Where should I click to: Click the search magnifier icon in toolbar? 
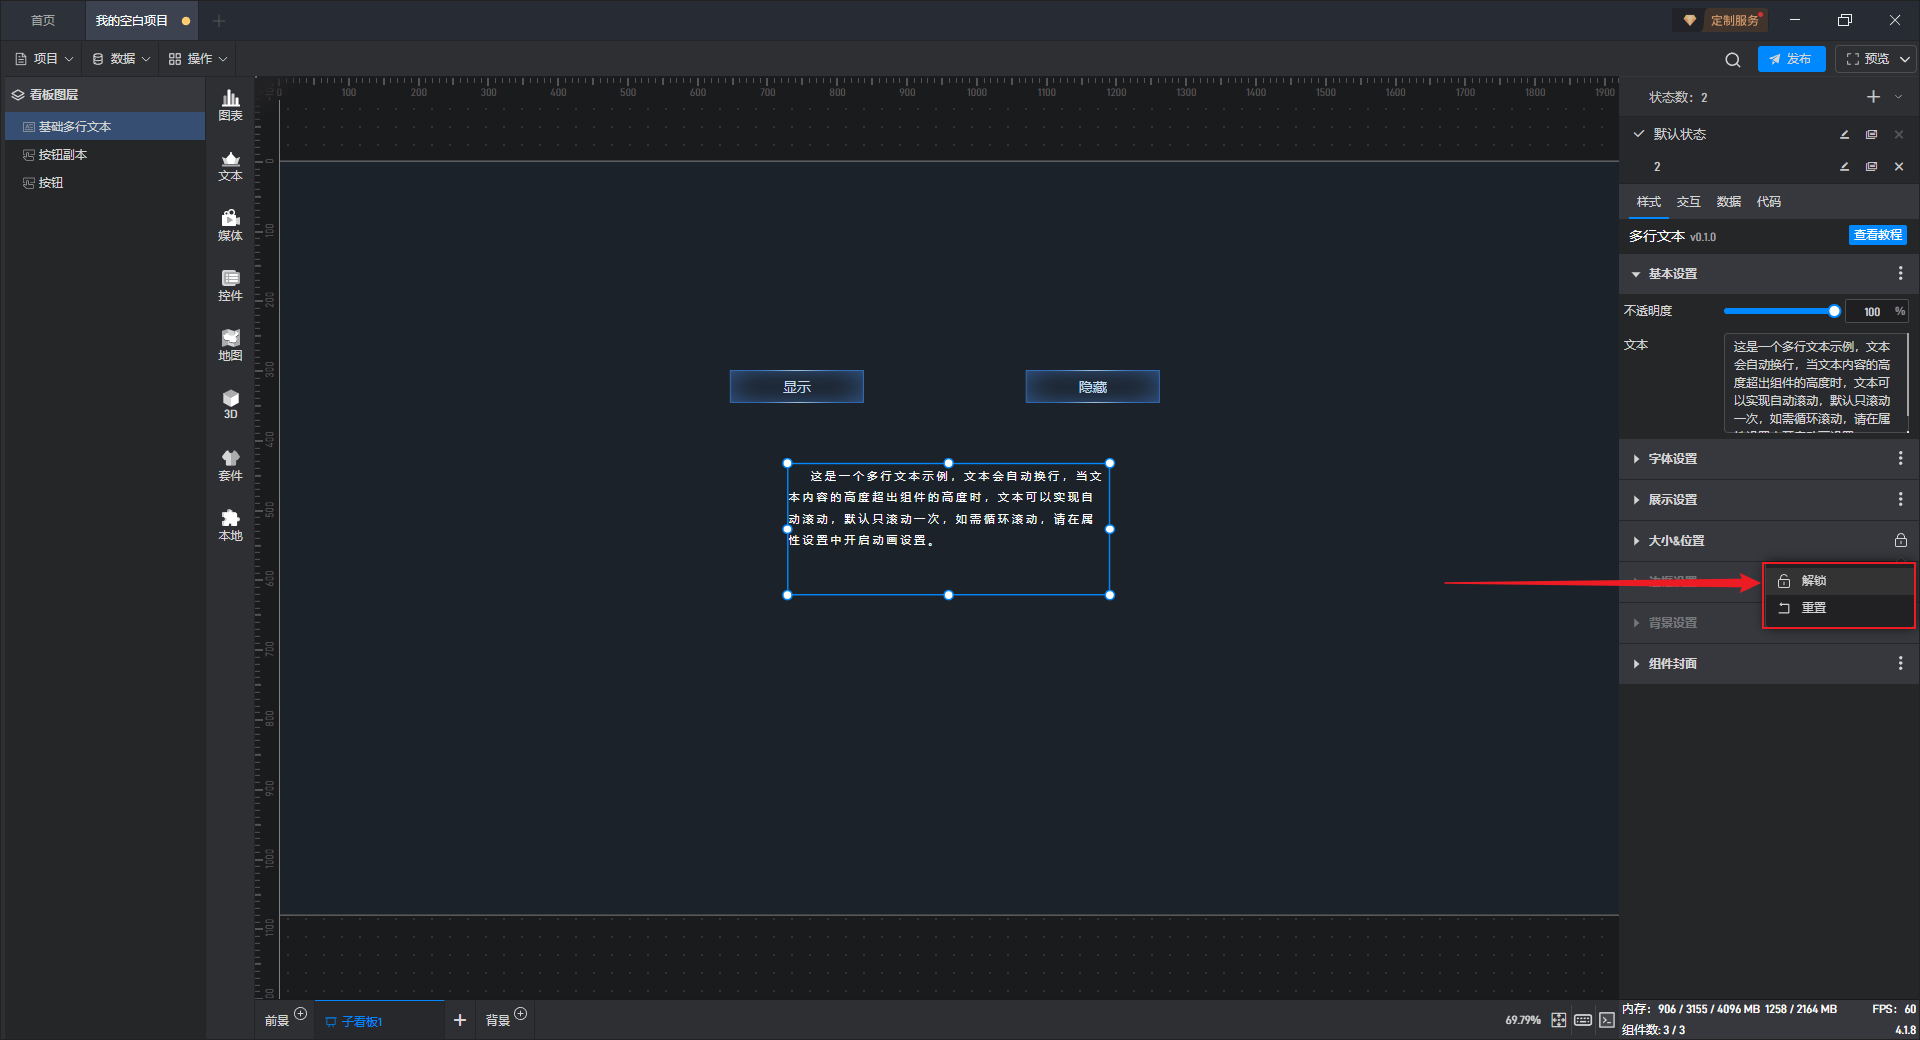point(1732,60)
